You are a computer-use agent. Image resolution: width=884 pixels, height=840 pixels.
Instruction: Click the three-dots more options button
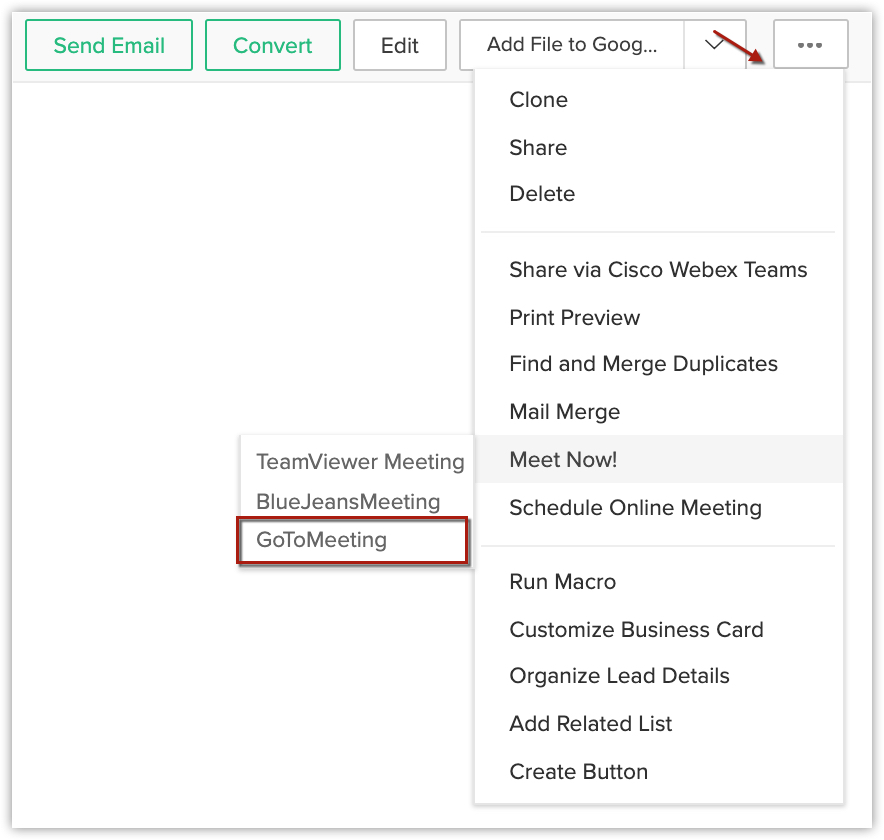click(810, 45)
